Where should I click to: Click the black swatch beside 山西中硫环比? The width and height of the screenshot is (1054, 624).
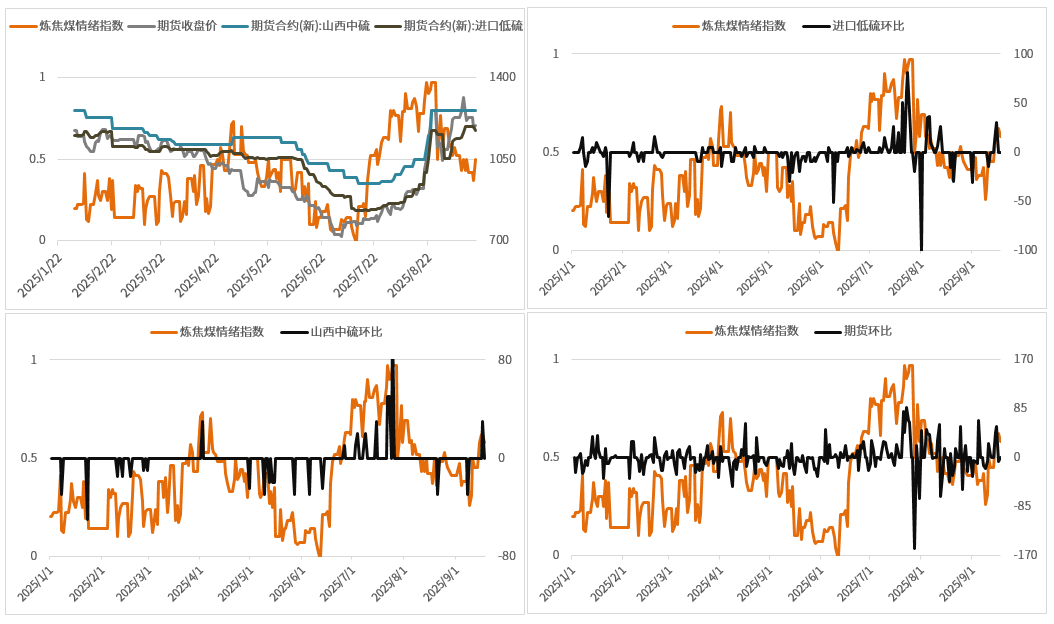point(294,332)
